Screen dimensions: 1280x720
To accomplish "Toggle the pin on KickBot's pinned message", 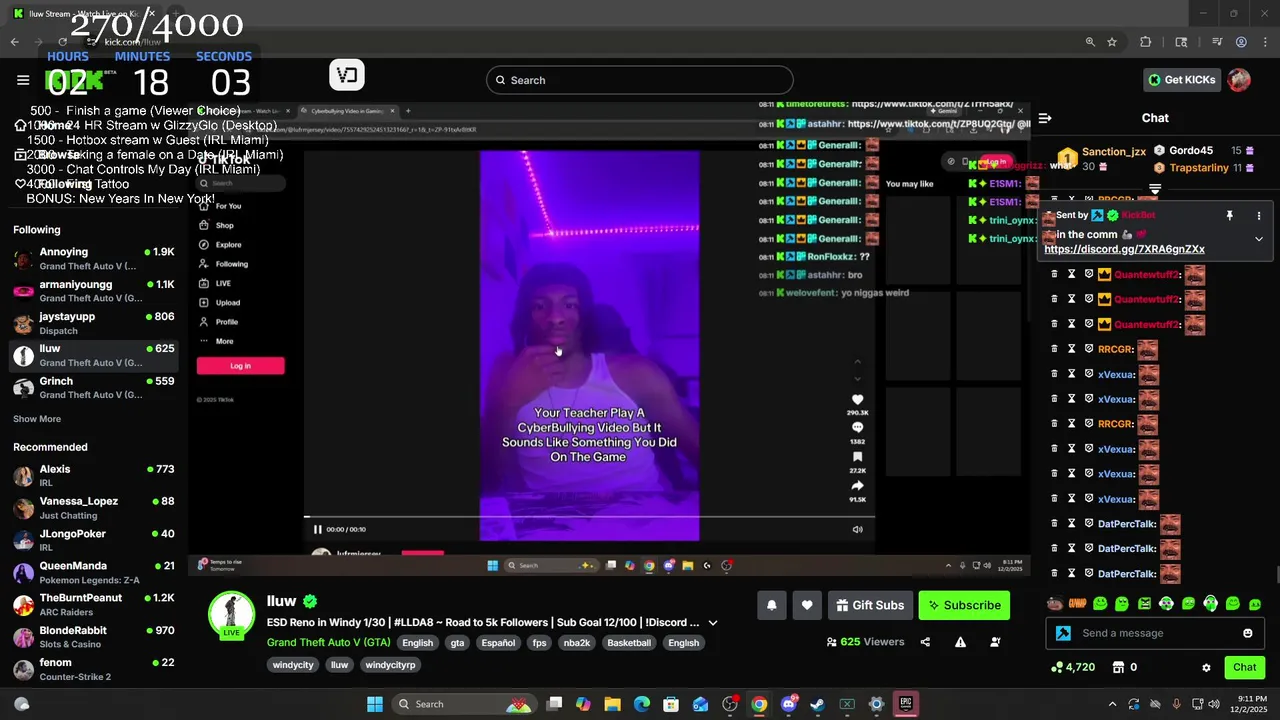I will [x=1229, y=215].
